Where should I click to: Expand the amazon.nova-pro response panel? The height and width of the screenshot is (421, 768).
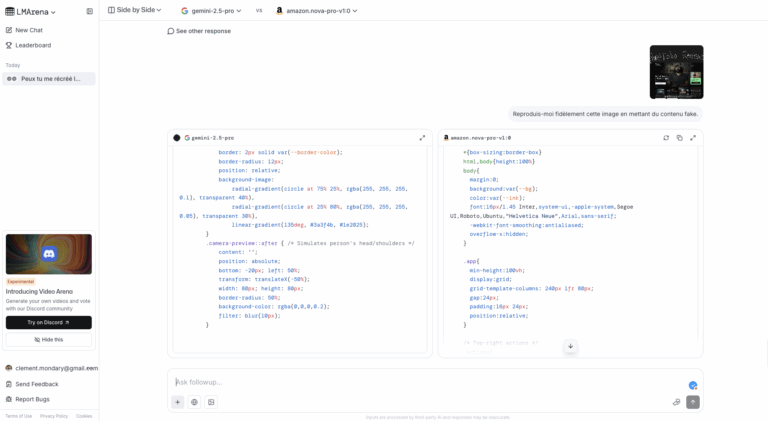[x=693, y=138]
